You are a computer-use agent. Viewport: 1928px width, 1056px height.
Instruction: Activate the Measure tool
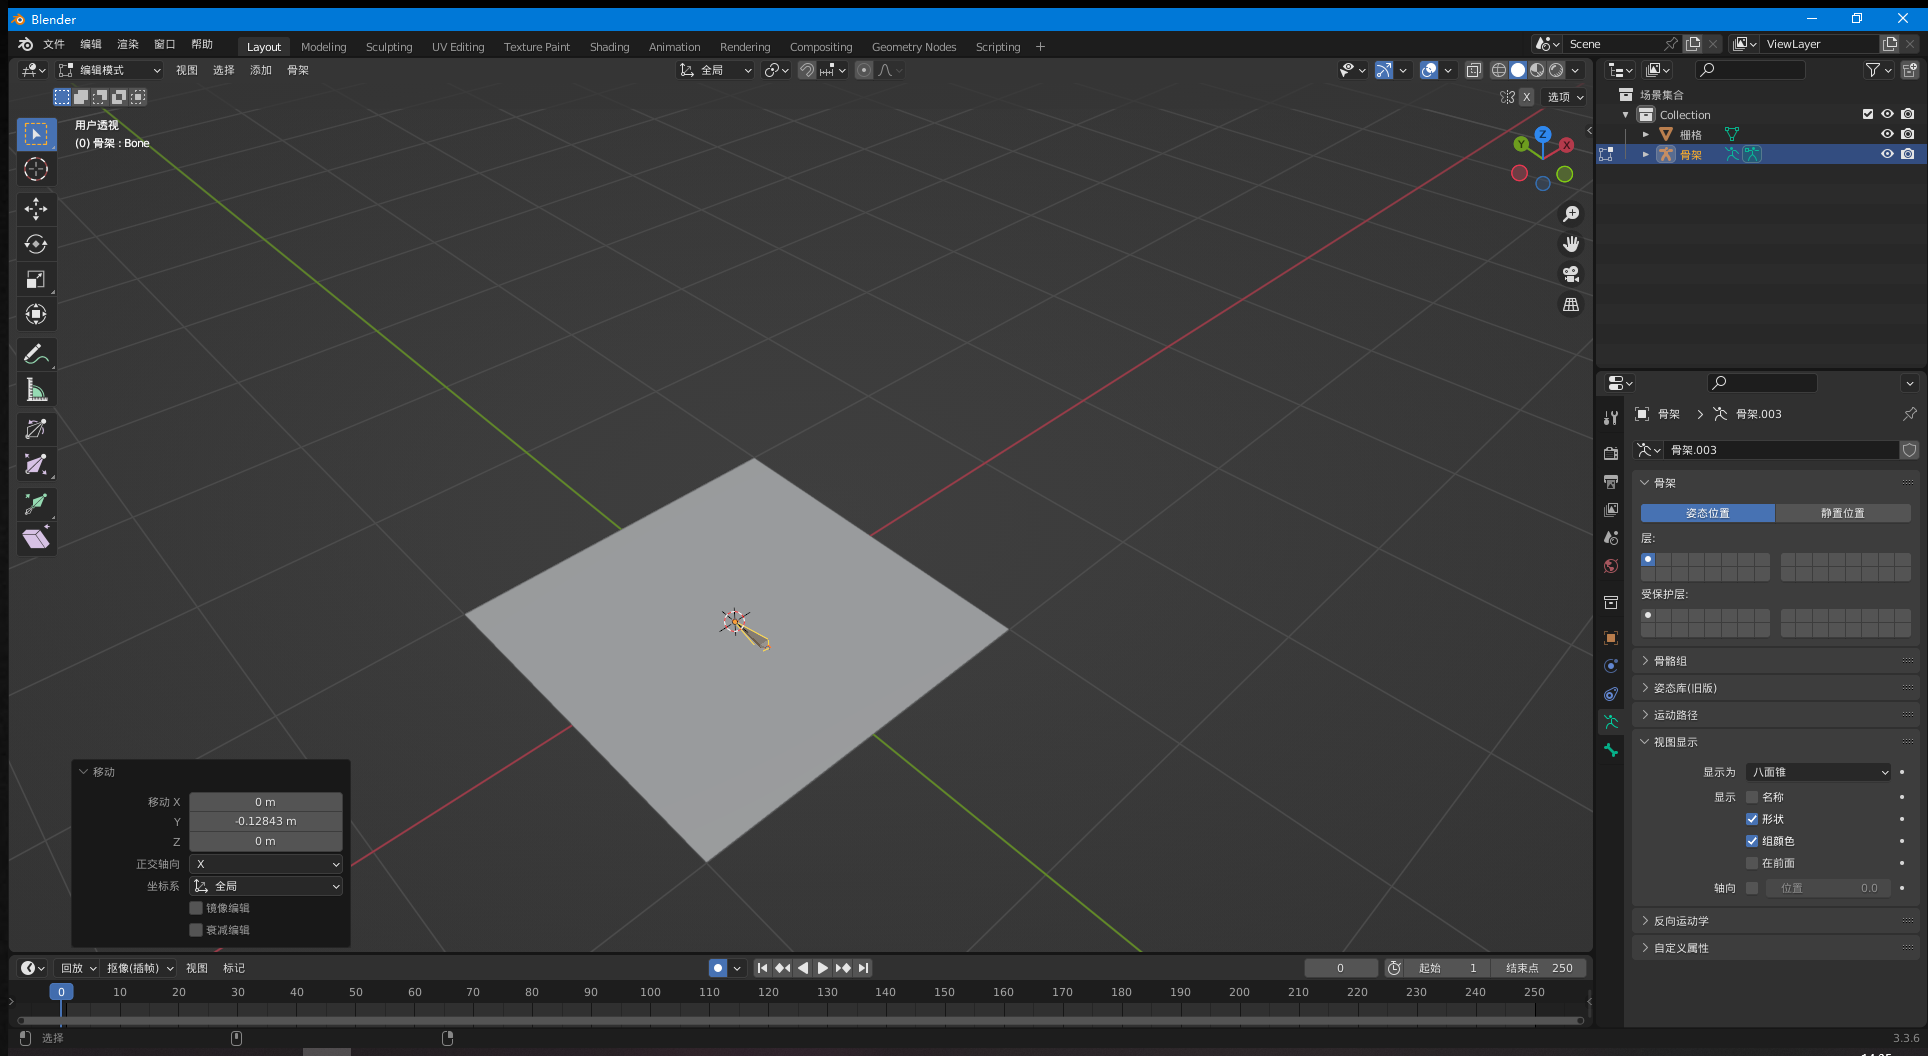pos(36,389)
